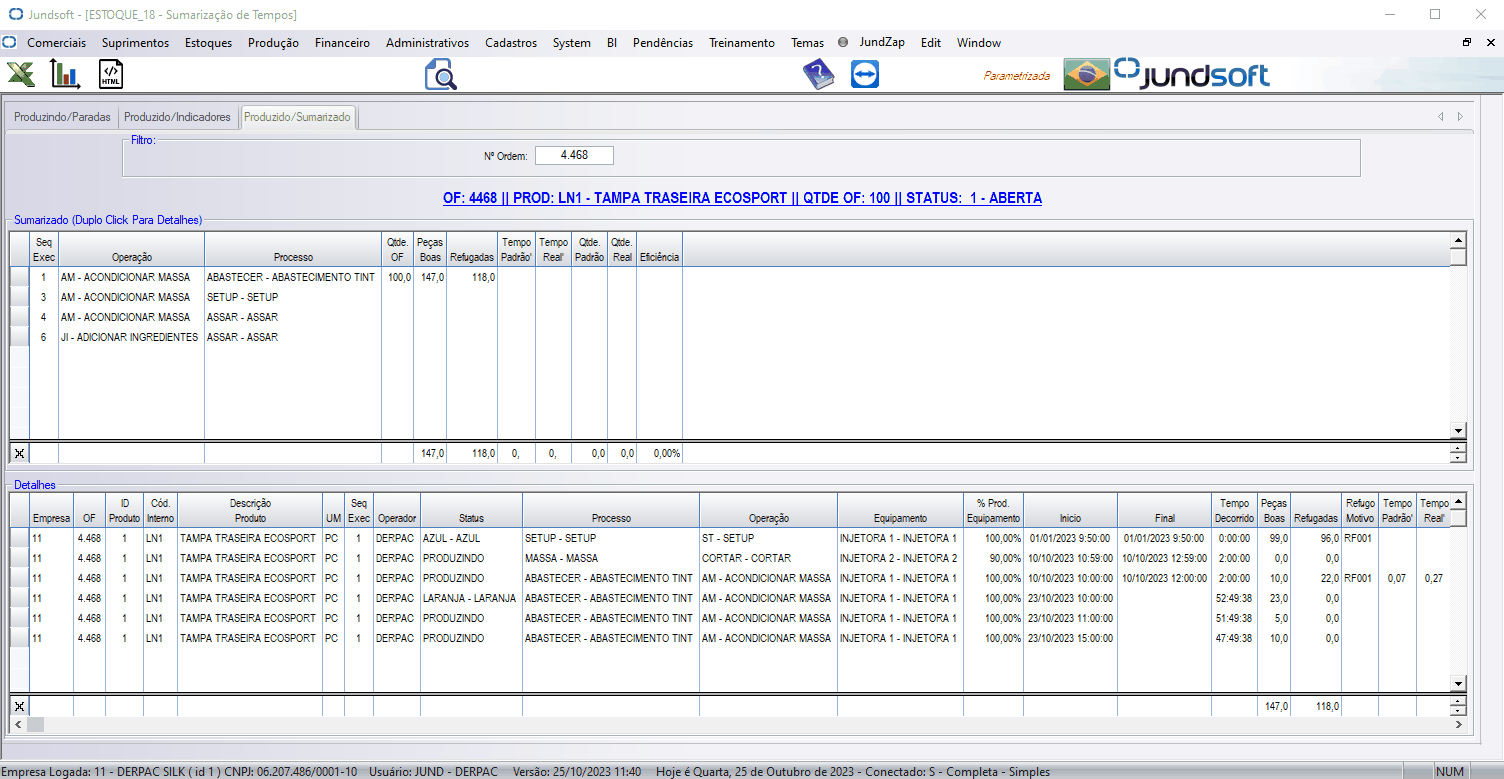Click the tab scroll right arrow

[x=1460, y=117]
